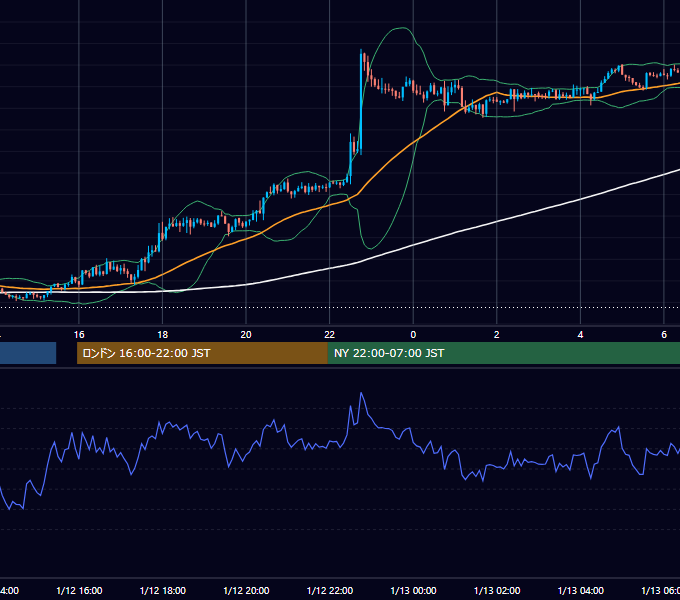Click the NY 22:00-07:00 JST session bar
The height and width of the screenshot is (600, 680).
click(503, 353)
